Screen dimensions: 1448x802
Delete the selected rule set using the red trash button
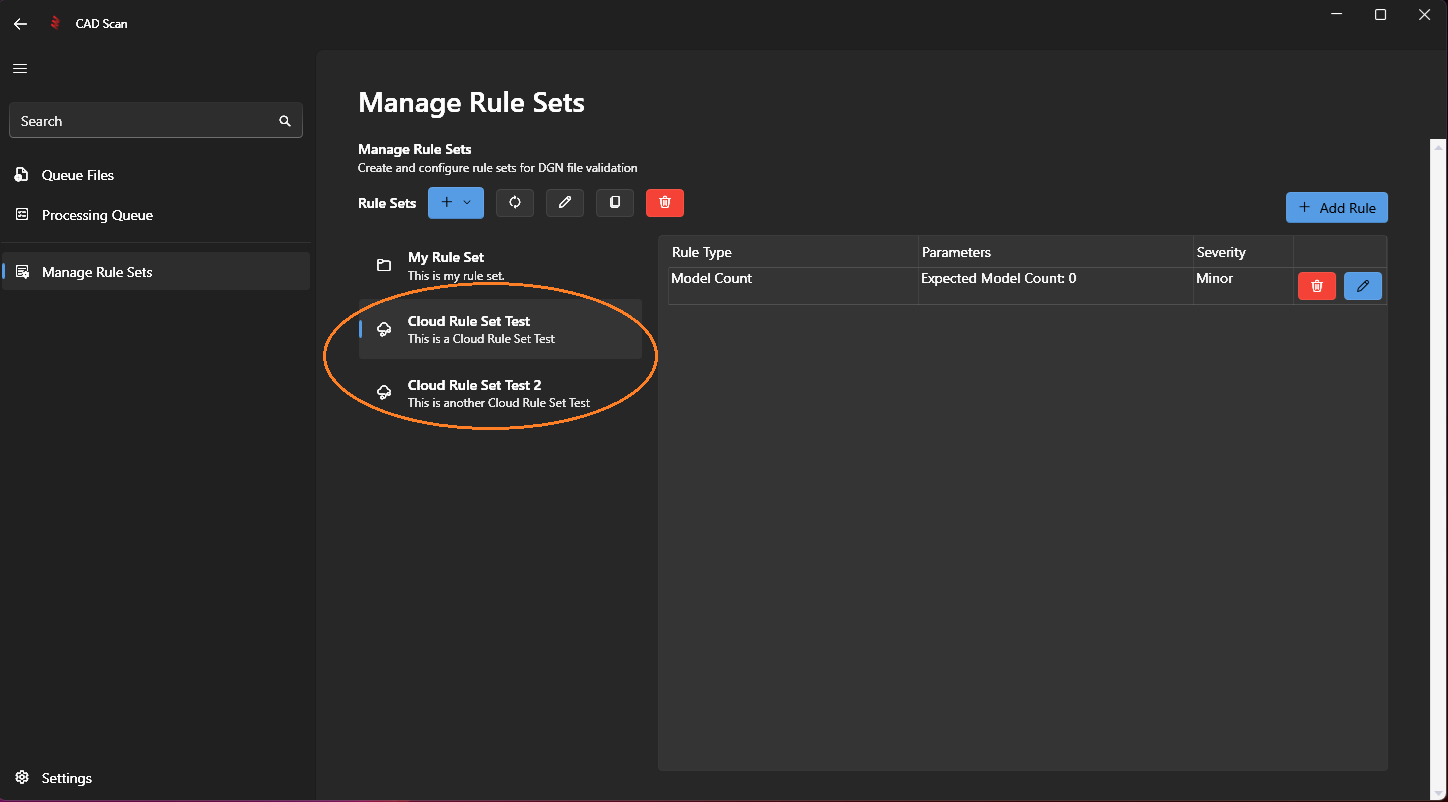point(665,203)
